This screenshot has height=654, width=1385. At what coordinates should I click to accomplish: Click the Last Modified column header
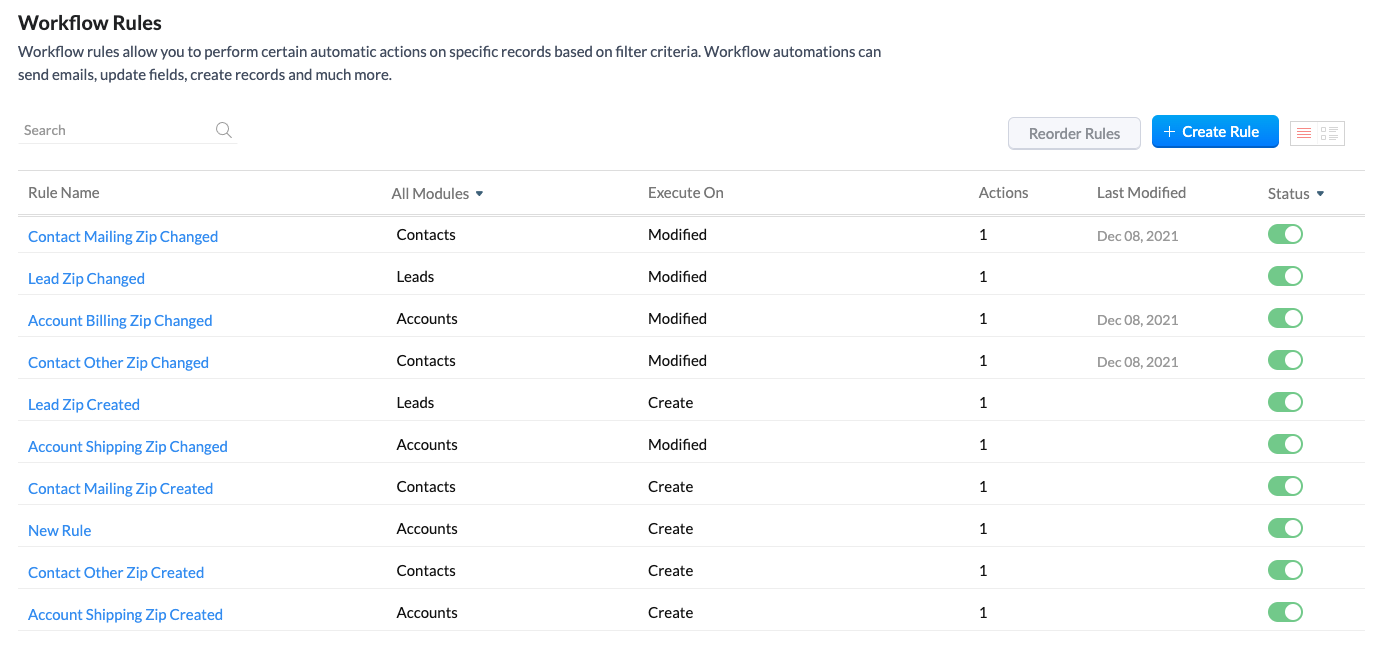pyautogui.click(x=1141, y=193)
